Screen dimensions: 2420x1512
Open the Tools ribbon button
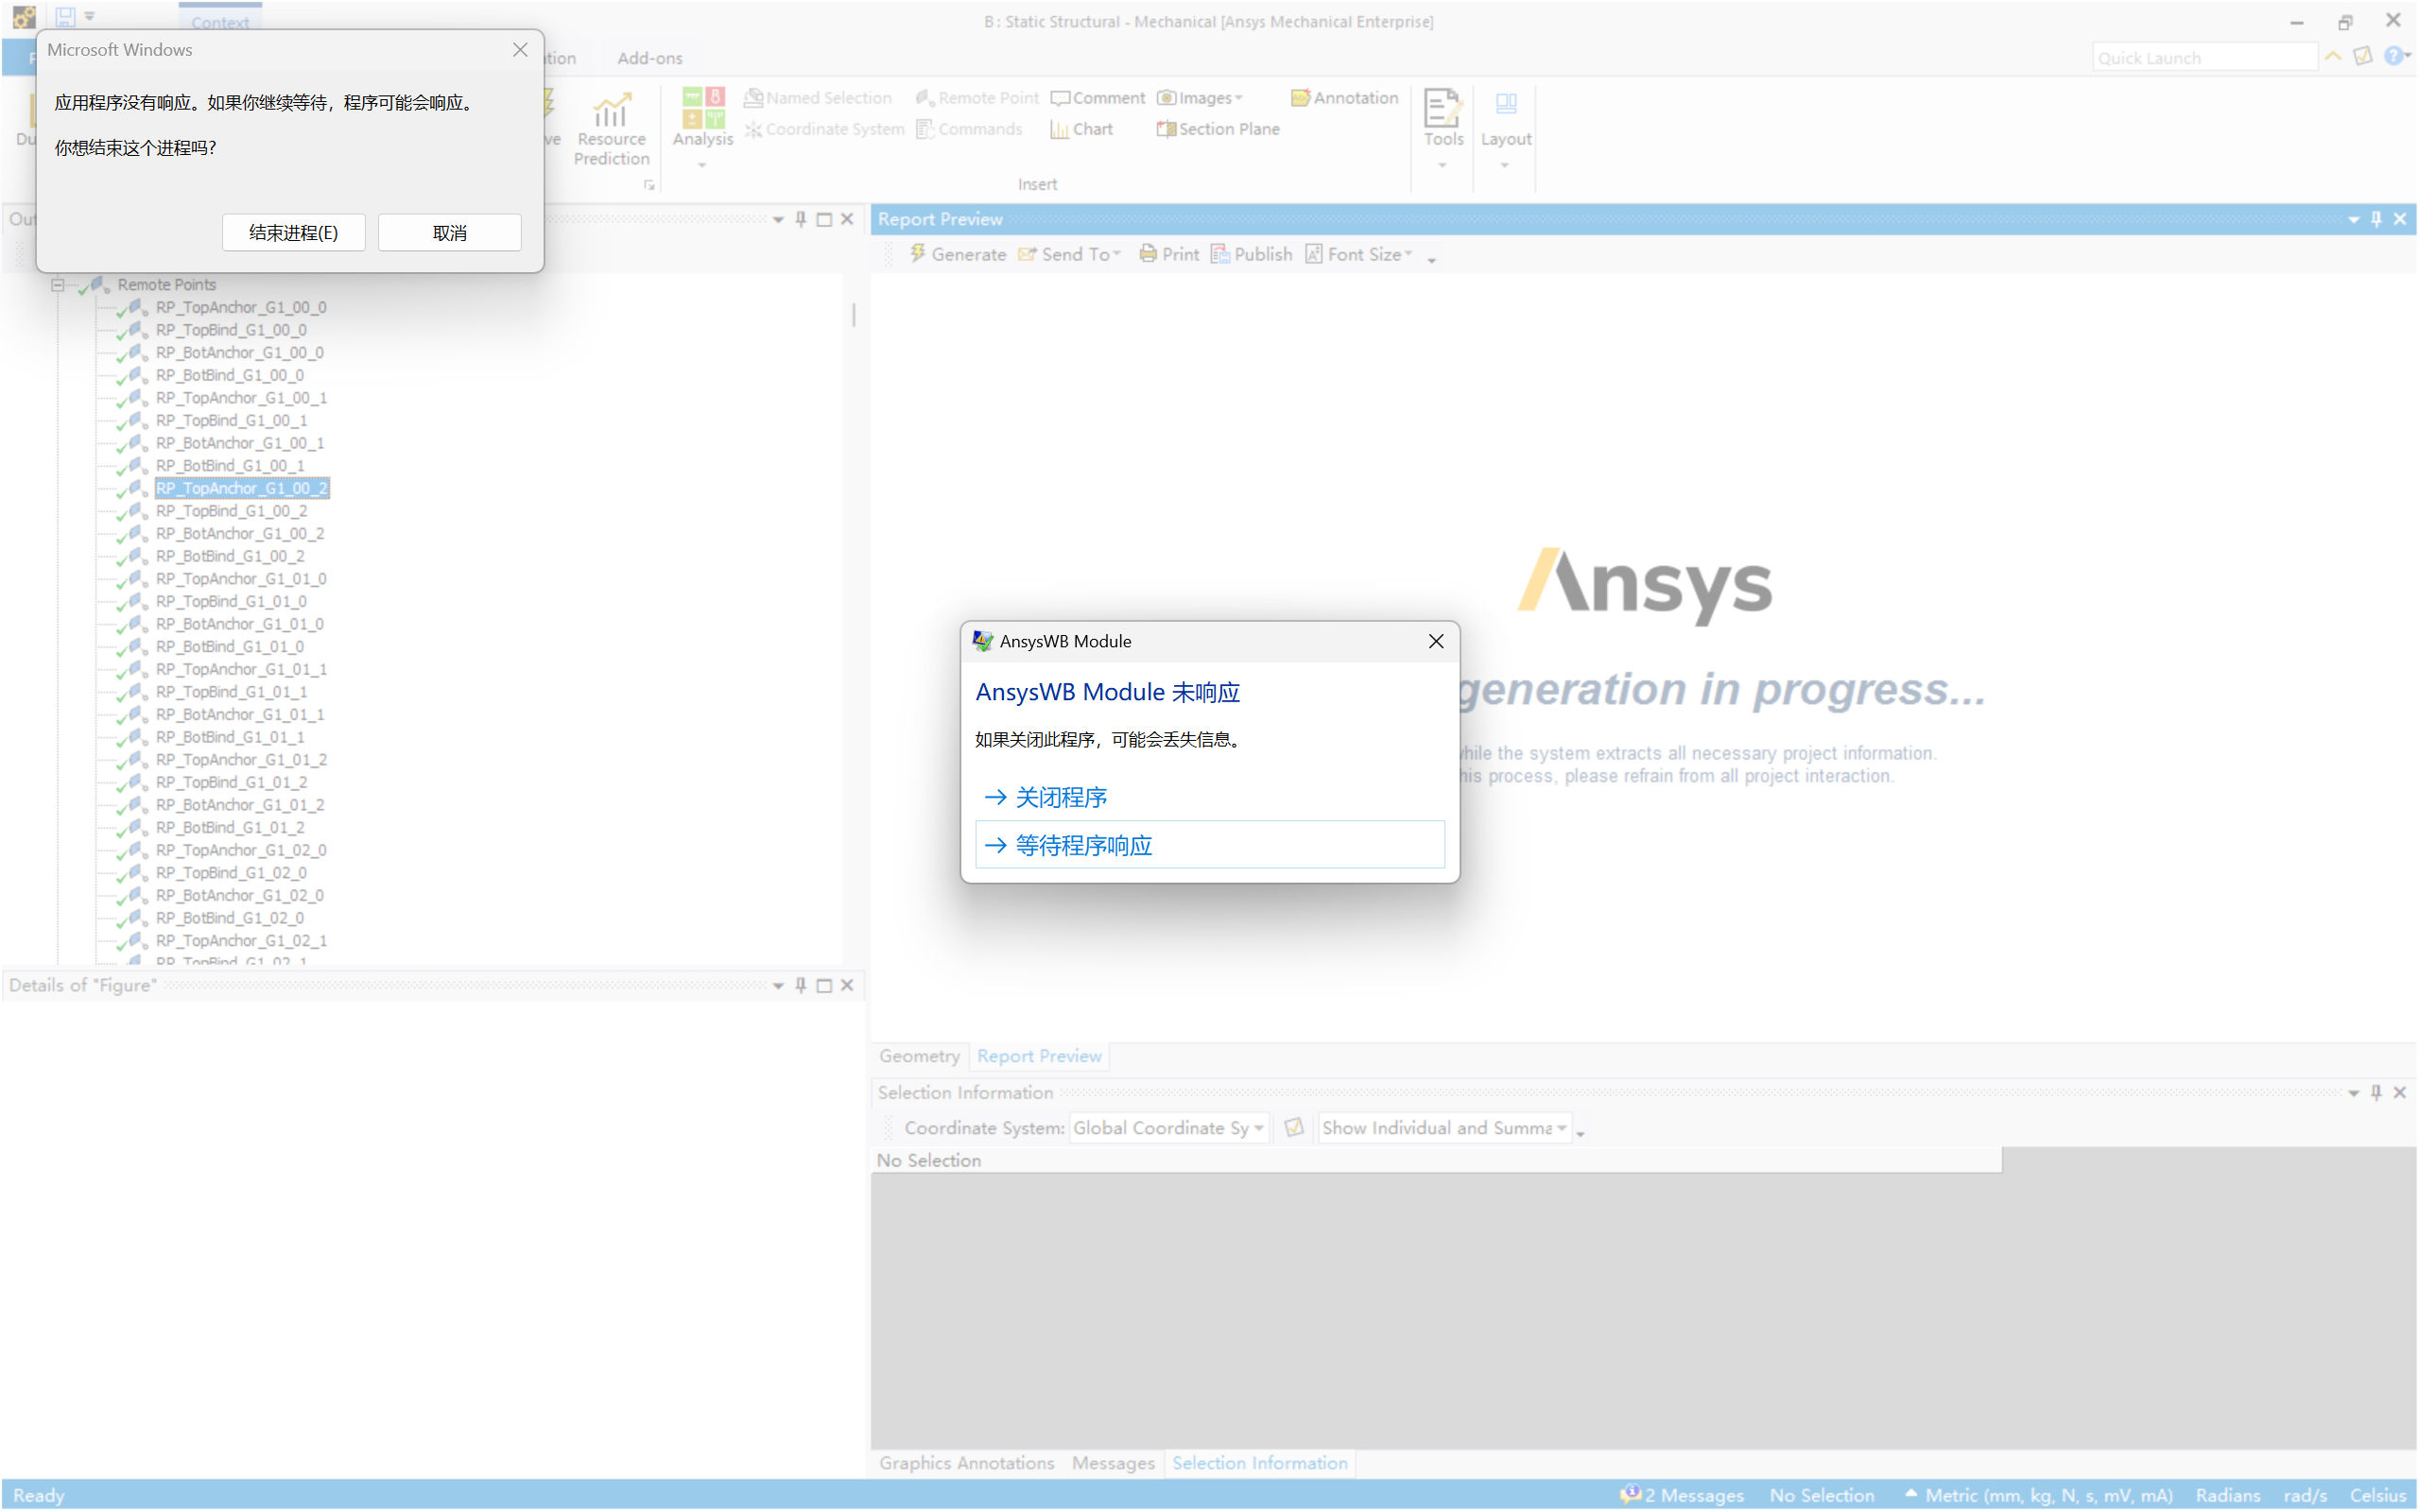(1443, 128)
